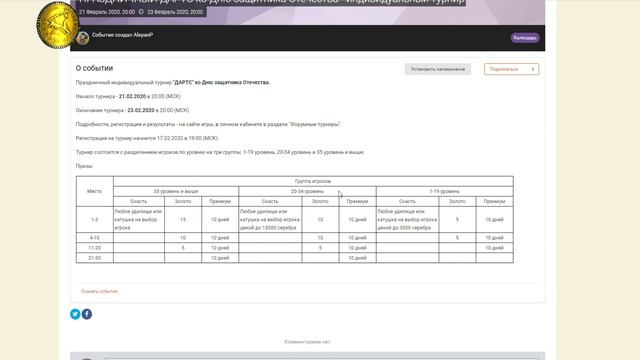640x360 pixels.
Task: Click the tournament start date 21.02.2020 line
Action: click(128, 96)
